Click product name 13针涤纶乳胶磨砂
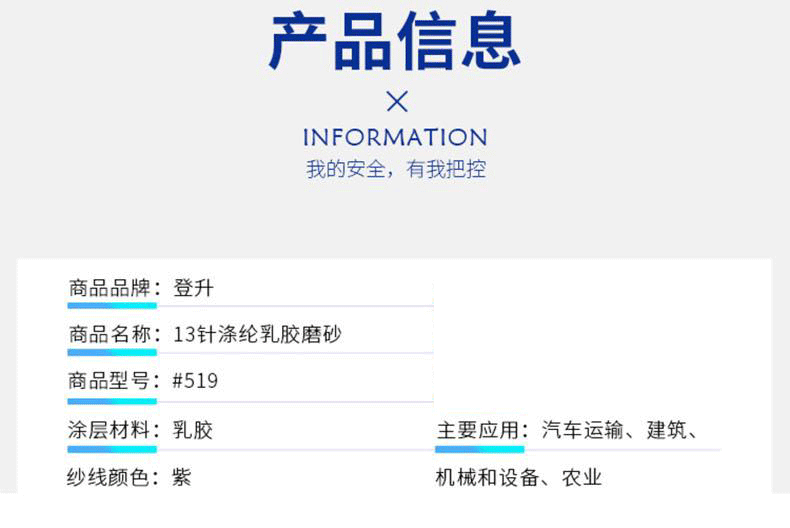The width and height of the screenshot is (790, 528). pyautogui.click(x=257, y=334)
